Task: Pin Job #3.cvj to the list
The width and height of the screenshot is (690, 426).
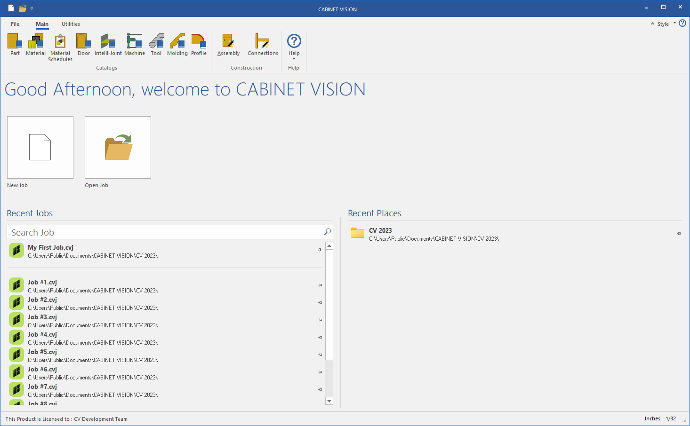Action: coord(320,320)
